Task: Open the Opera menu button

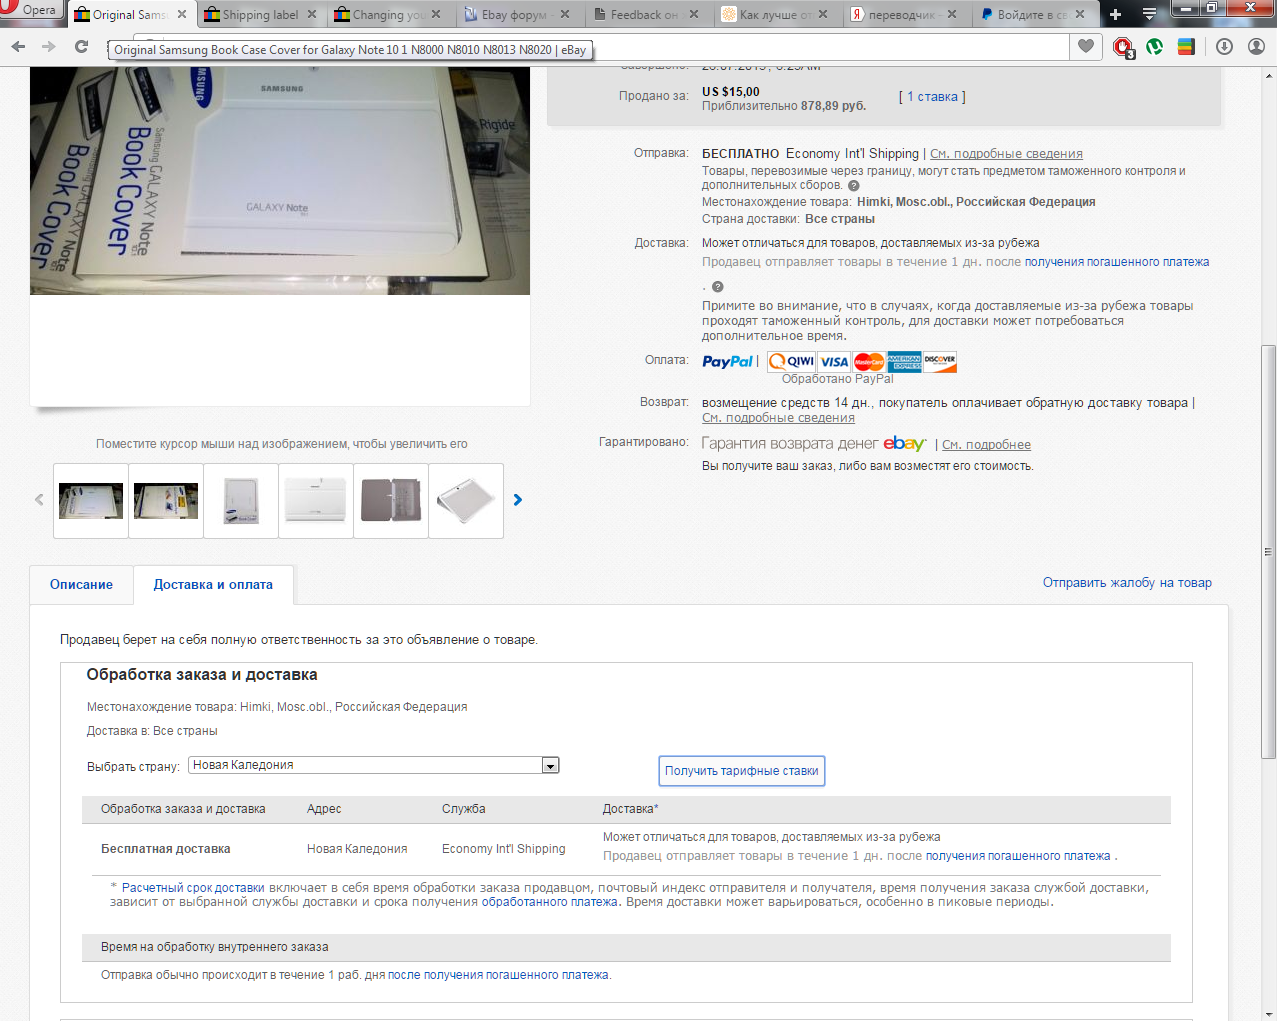Action: [x=32, y=11]
